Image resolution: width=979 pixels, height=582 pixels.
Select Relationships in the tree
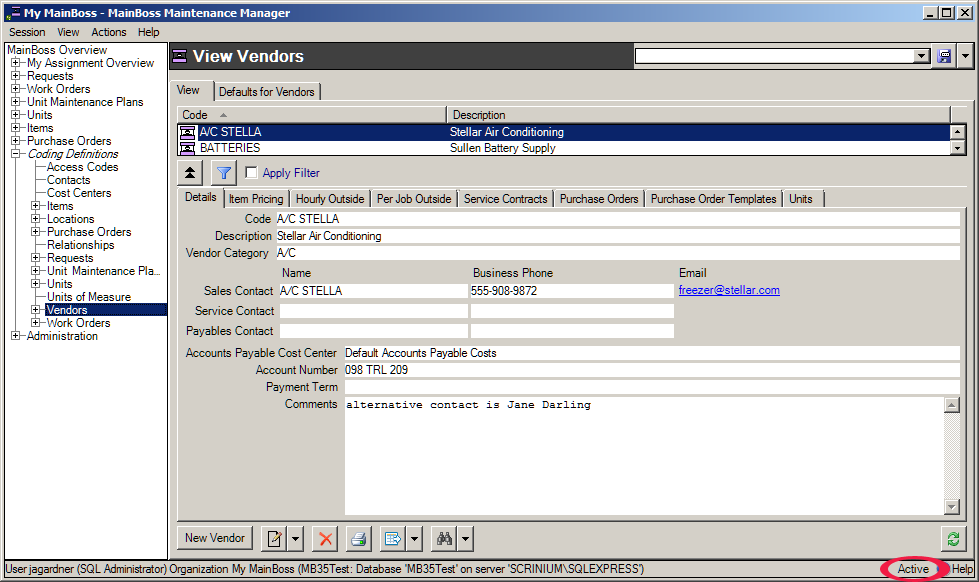pyautogui.click(x=81, y=245)
